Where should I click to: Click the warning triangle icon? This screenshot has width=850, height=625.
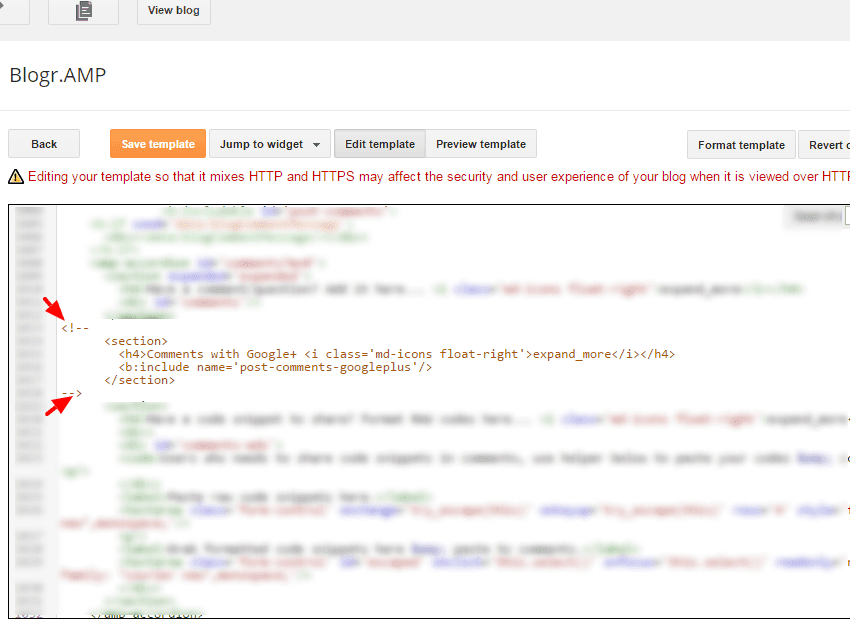pyautogui.click(x=16, y=177)
